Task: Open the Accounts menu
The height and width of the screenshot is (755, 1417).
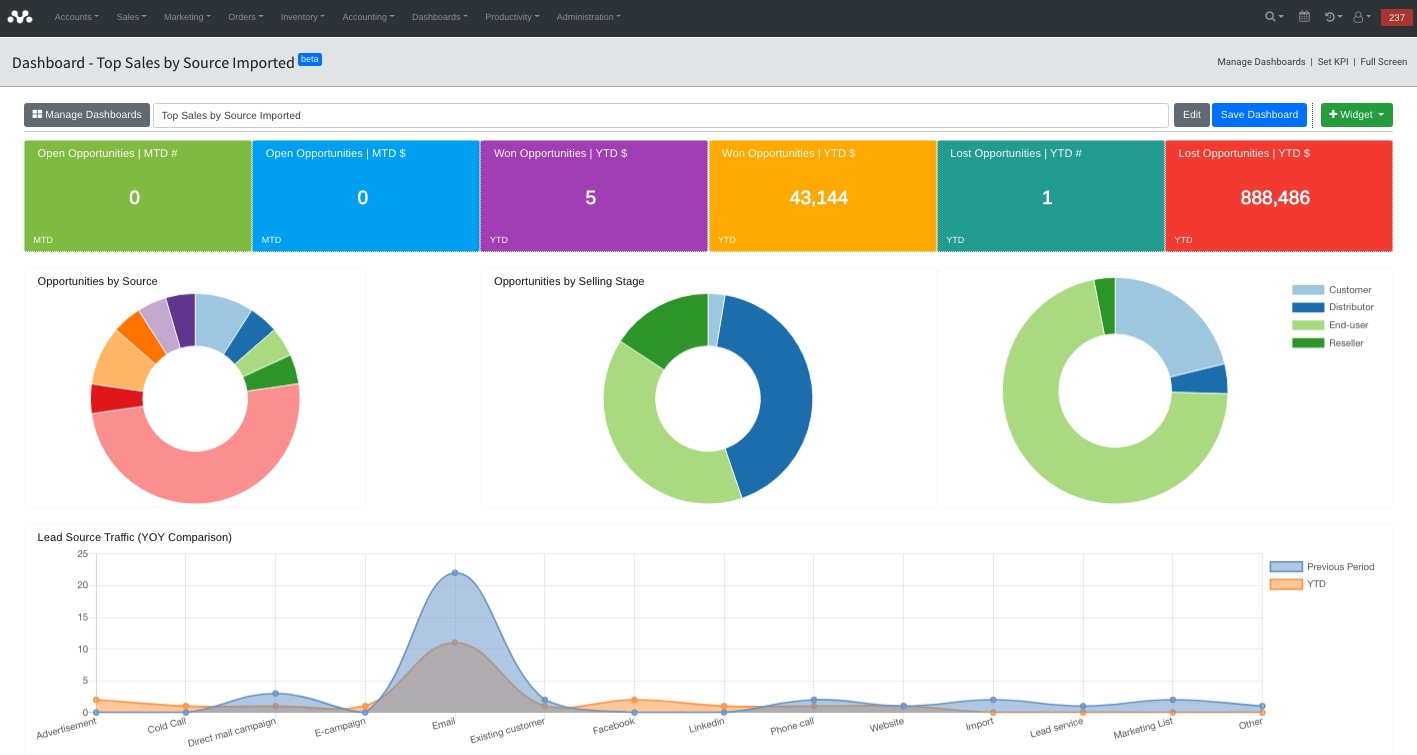Action: click(76, 17)
